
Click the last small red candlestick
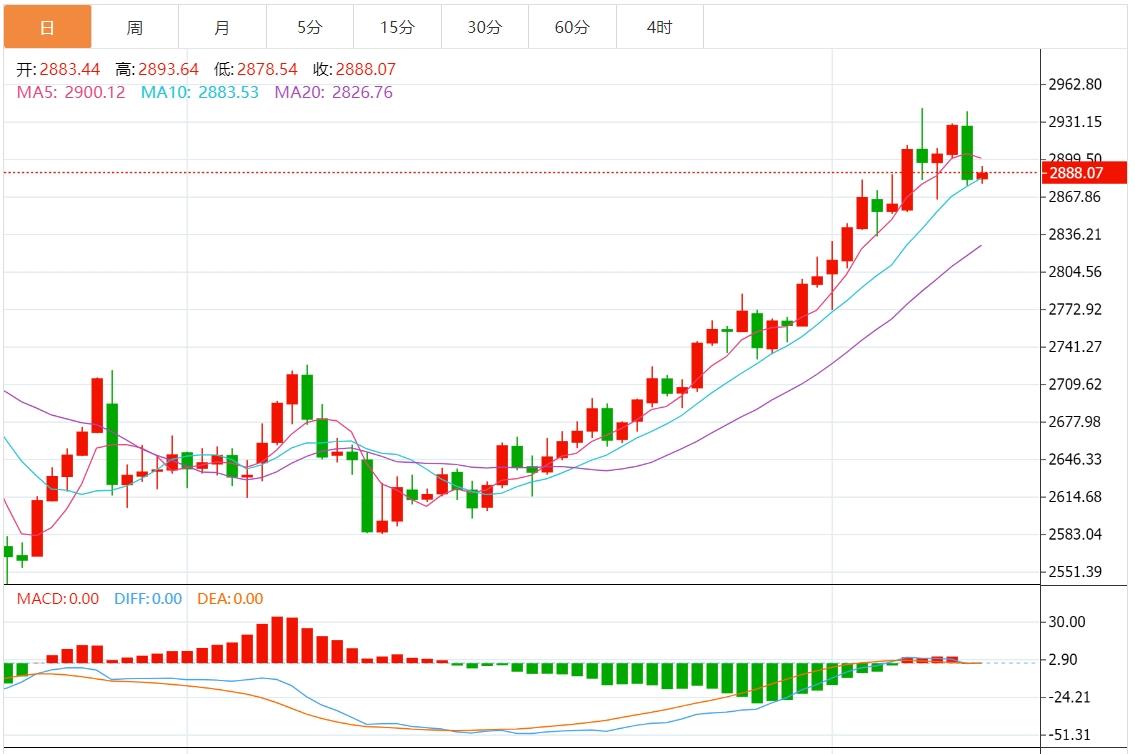pos(982,175)
